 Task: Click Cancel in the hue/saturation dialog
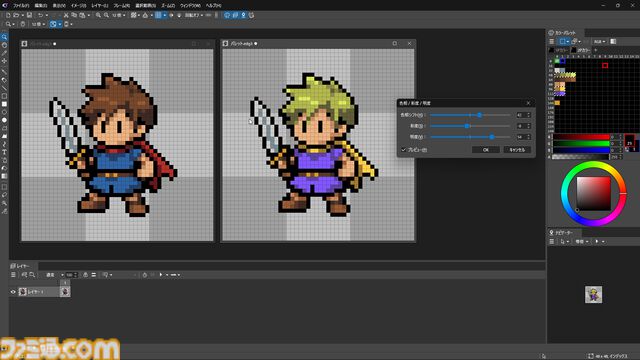(517, 150)
